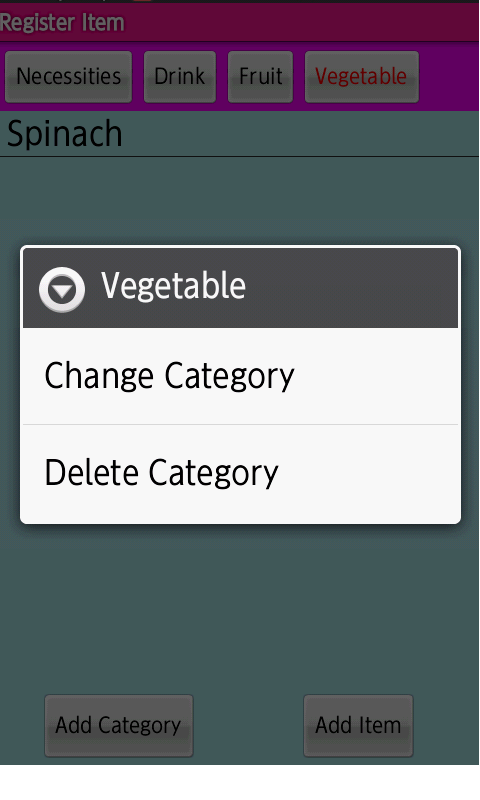
Task: Tap empty list area between Spinach and dialog
Action: click(240, 202)
